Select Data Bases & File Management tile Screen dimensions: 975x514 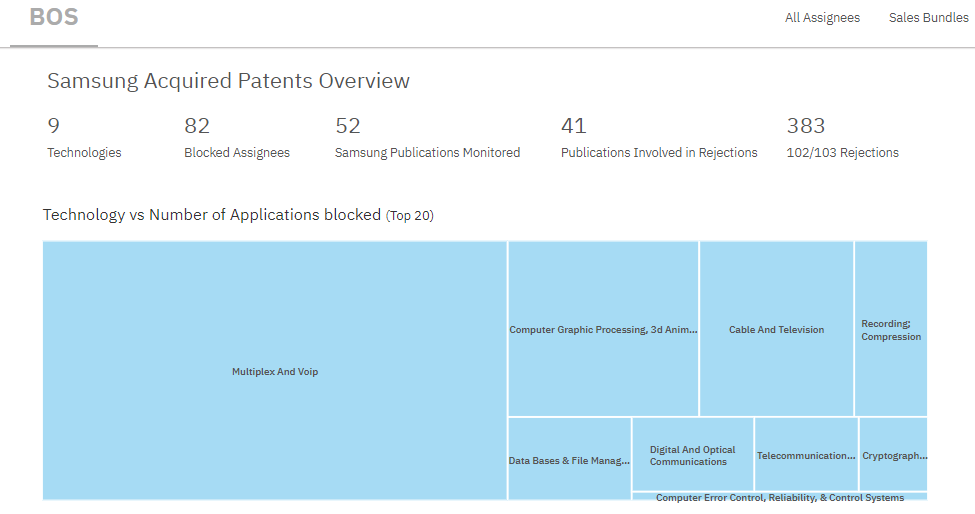click(x=569, y=461)
